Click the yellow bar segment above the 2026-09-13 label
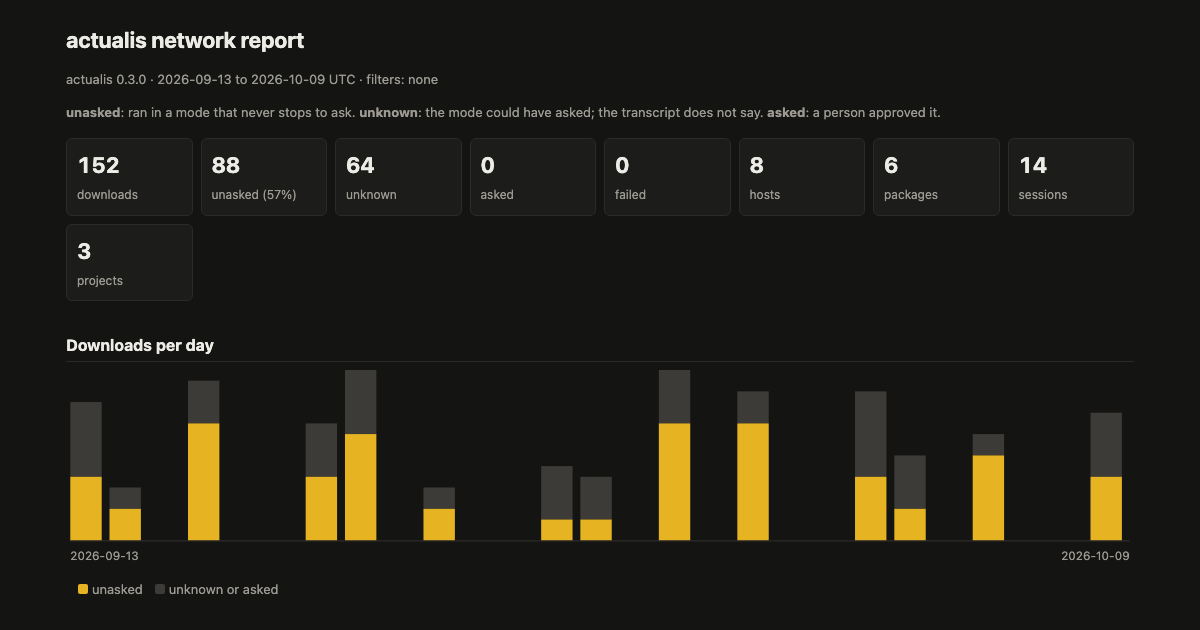 click(86, 509)
